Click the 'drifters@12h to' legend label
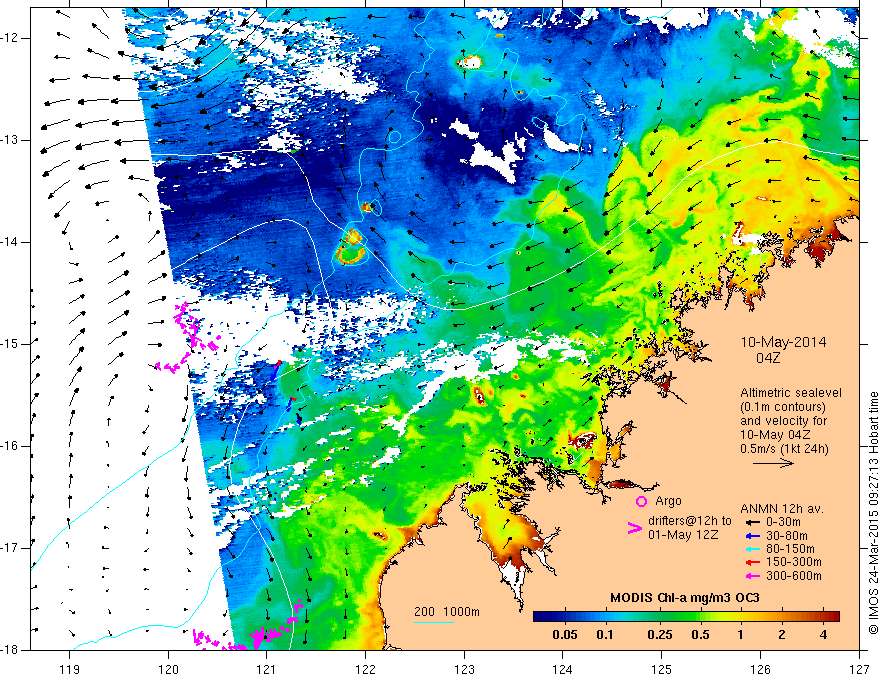The height and width of the screenshot is (680, 880). point(690,521)
